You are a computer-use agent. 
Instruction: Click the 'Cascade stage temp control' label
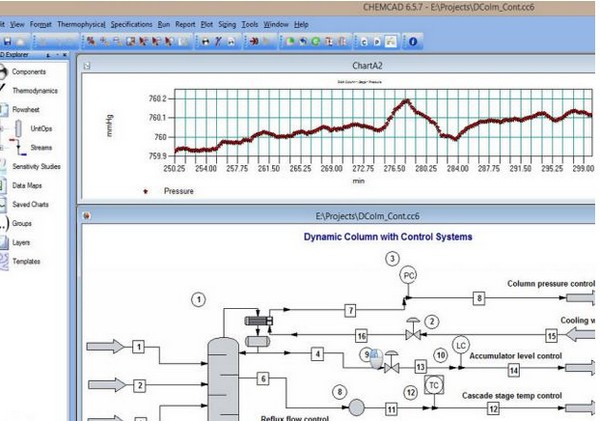coord(512,395)
